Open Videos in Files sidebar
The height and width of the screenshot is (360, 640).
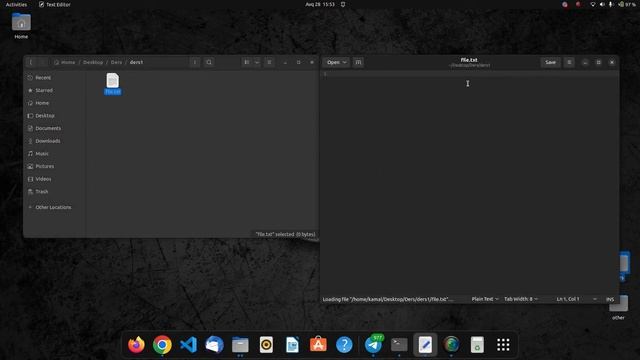[54, 179]
